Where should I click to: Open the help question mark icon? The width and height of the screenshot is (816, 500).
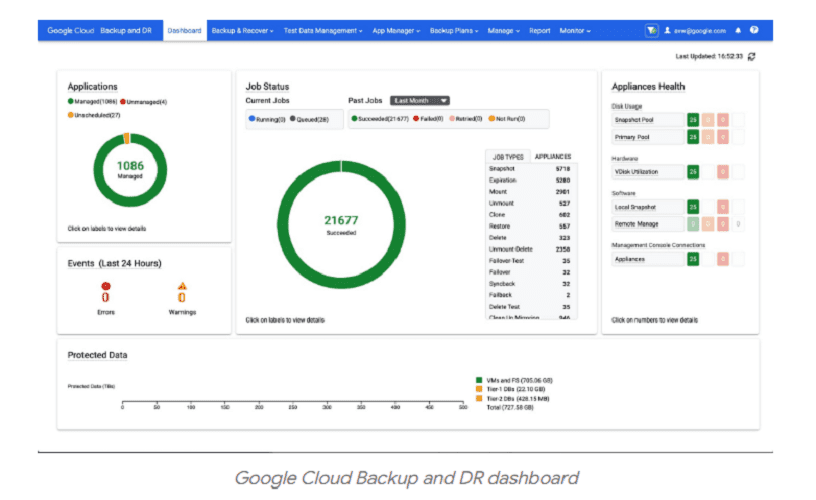point(754,30)
